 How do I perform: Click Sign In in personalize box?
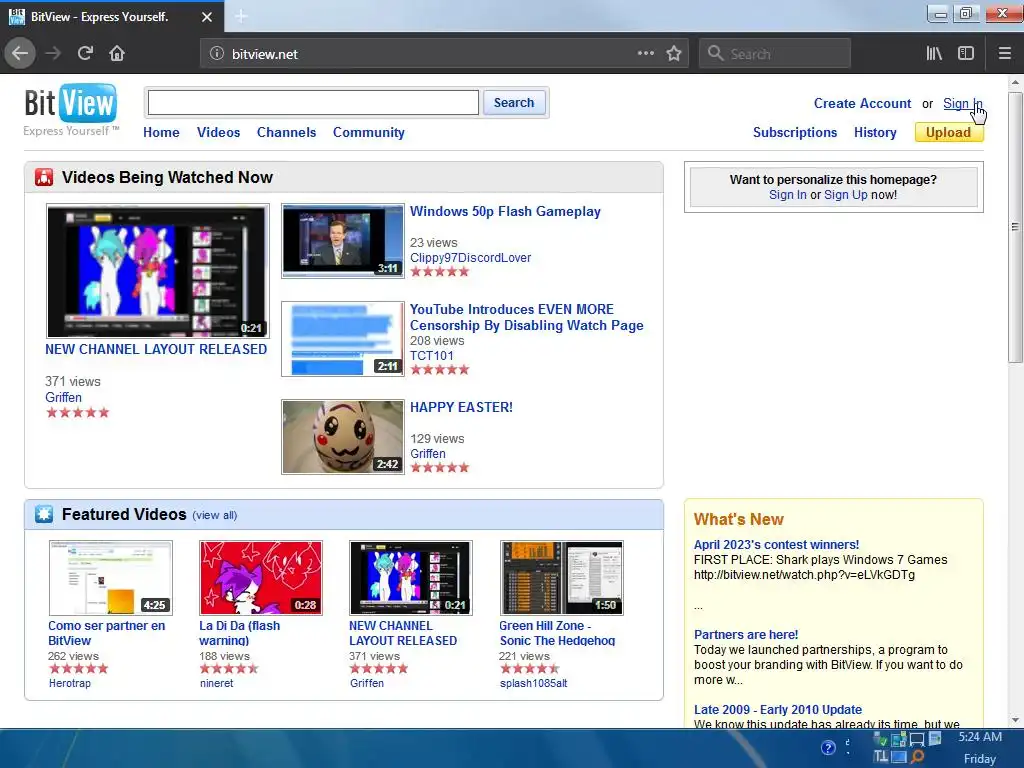[x=788, y=195]
